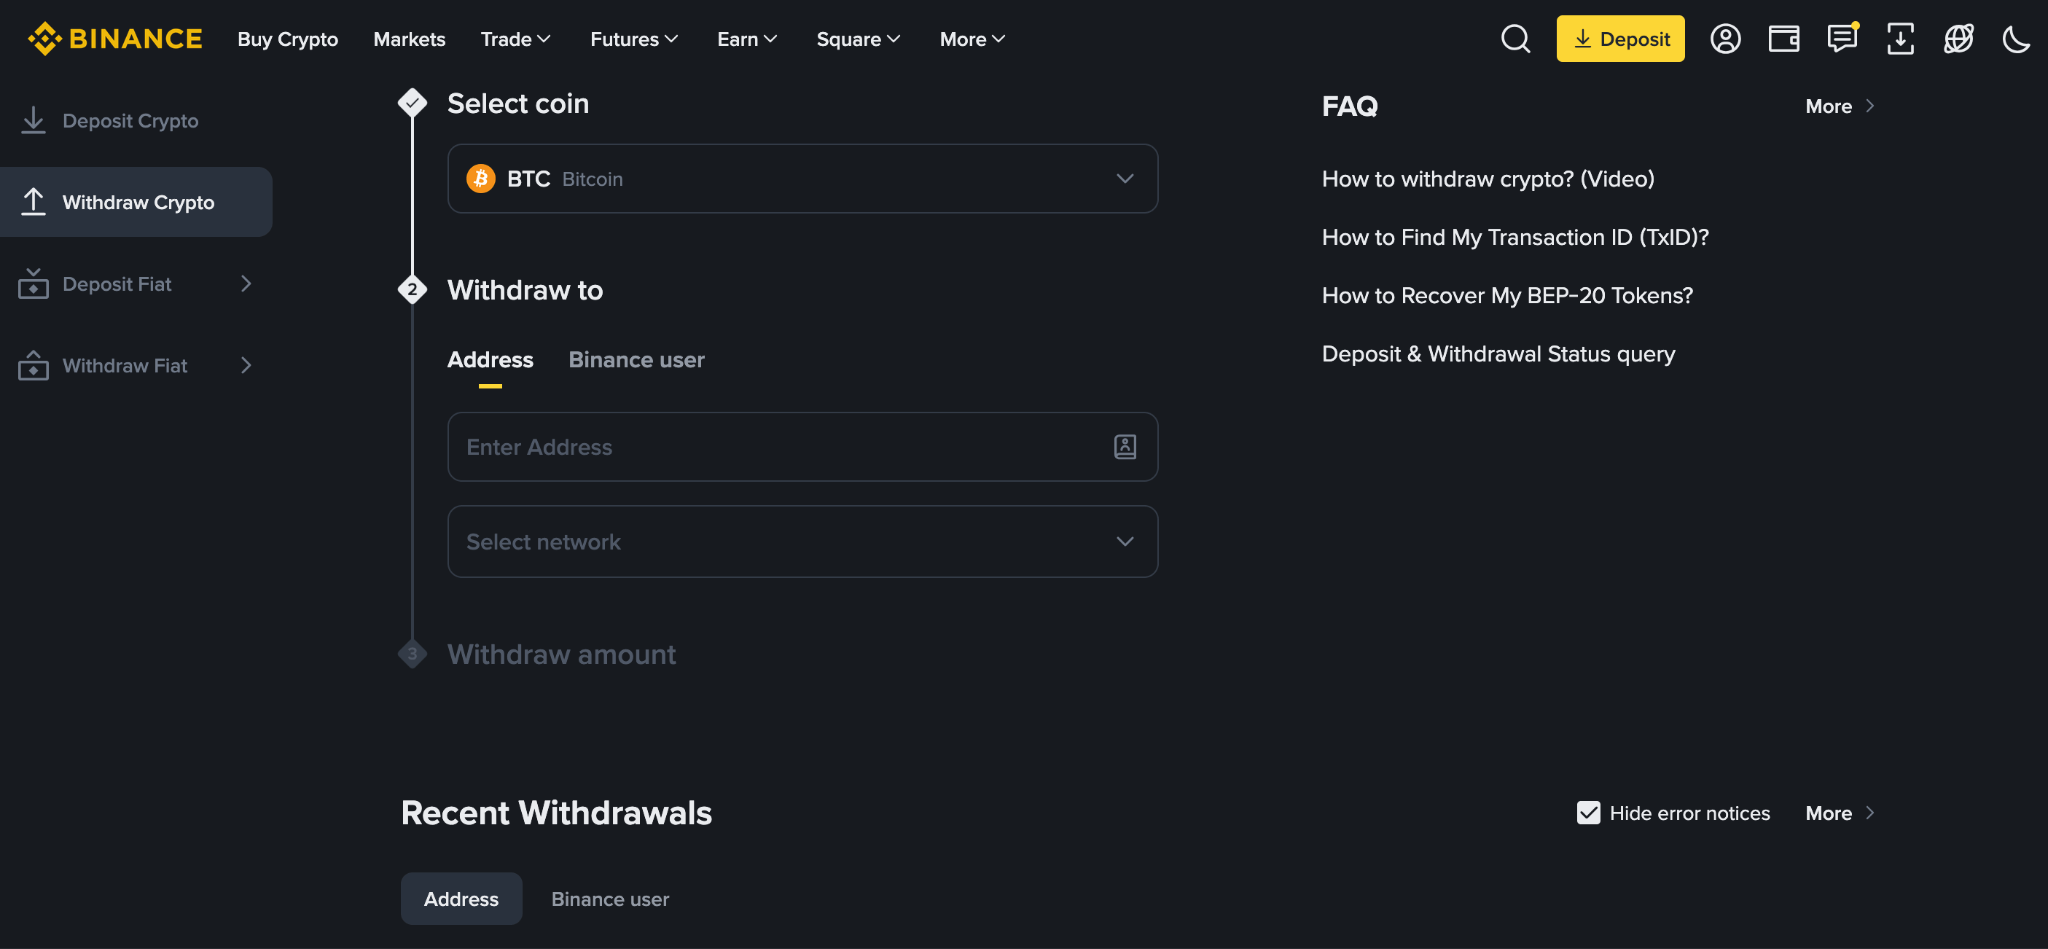
Task: Click the Binance logo
Action: pos(115,39)
